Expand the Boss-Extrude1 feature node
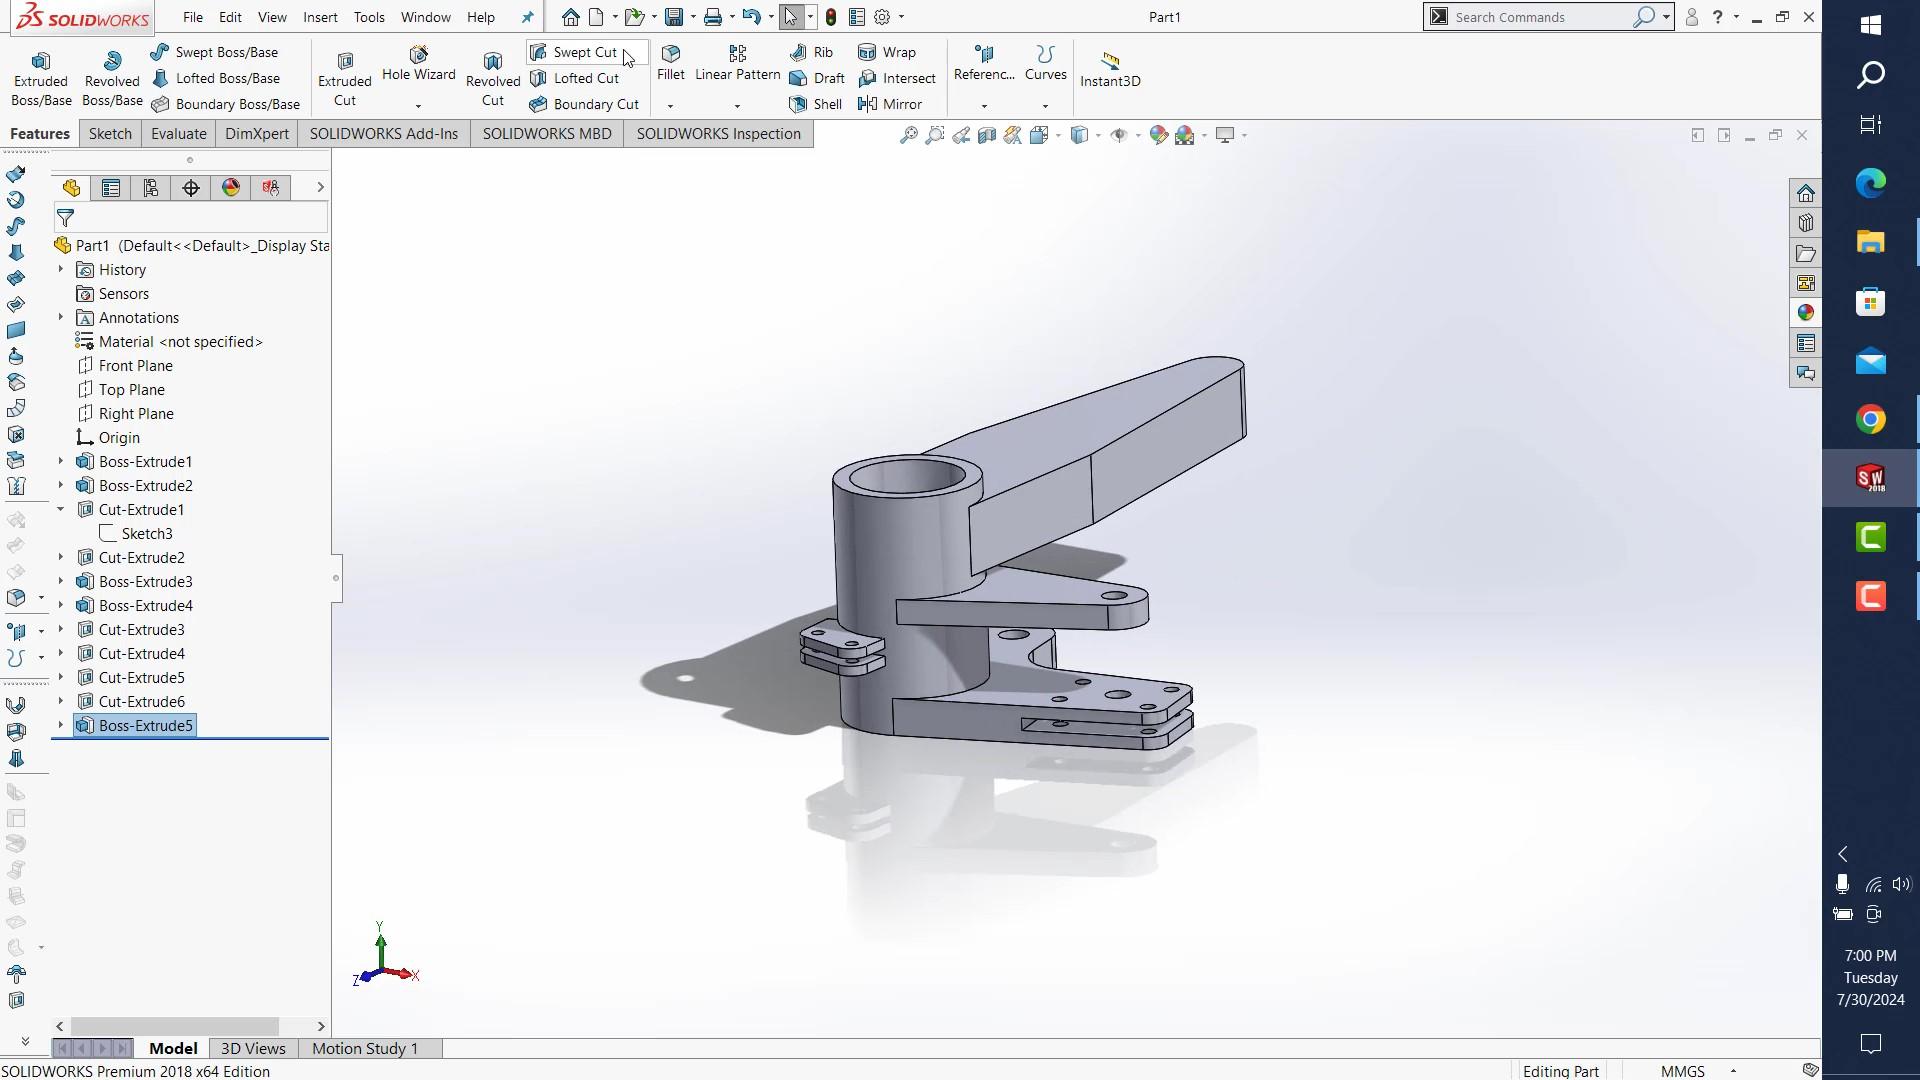Image resolution: width=1920 pixels, height=1080 pixels. pos(60,461)
